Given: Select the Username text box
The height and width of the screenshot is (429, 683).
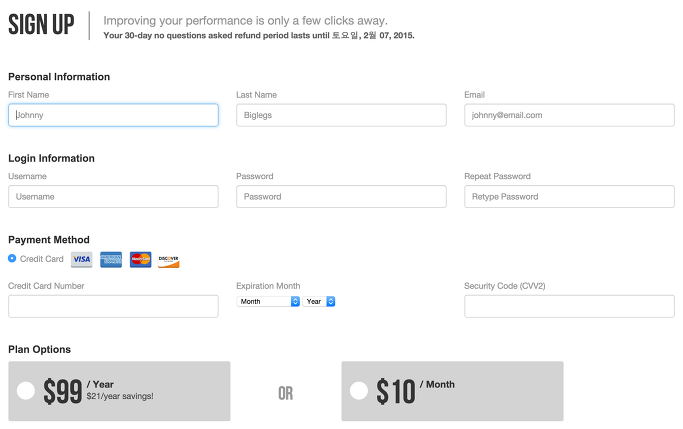Looking at the screenshot, I should [x=113, y=196].
